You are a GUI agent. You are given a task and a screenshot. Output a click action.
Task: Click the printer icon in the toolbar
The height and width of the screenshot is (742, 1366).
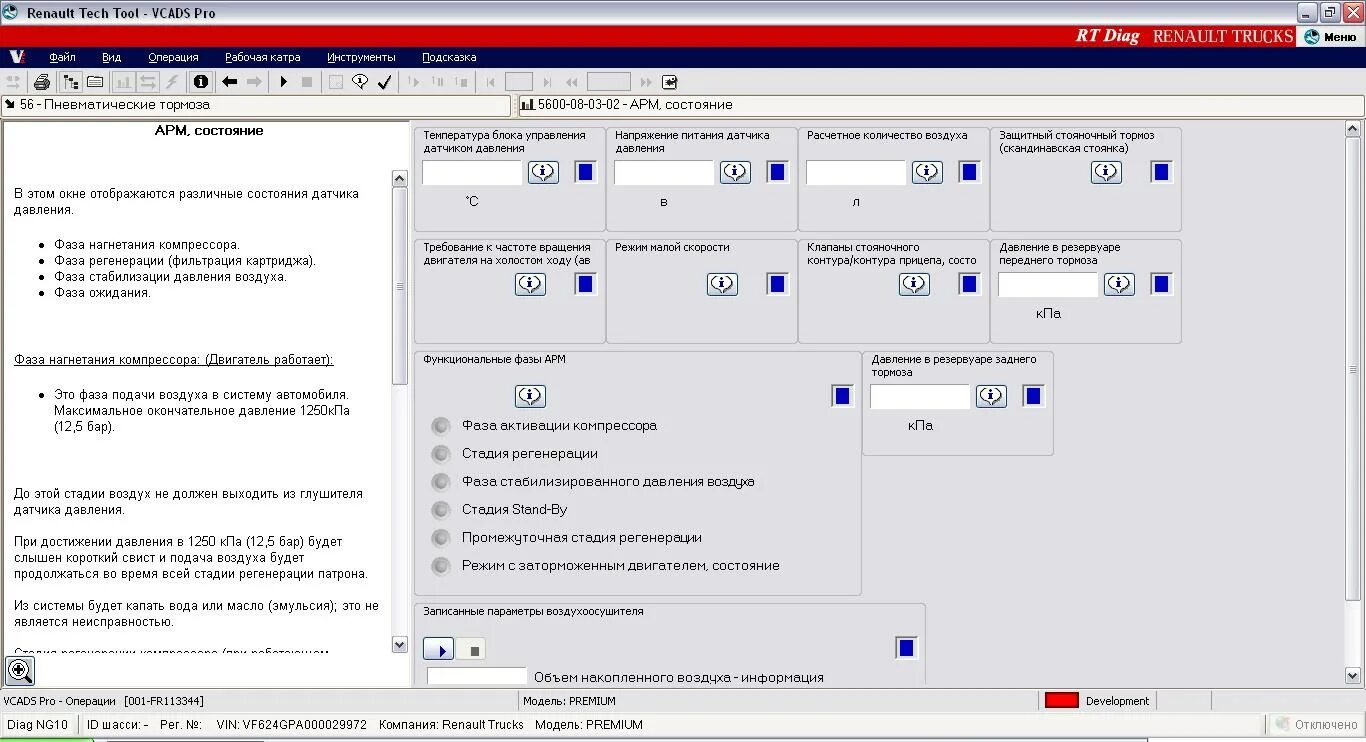[x=42, y=82]
